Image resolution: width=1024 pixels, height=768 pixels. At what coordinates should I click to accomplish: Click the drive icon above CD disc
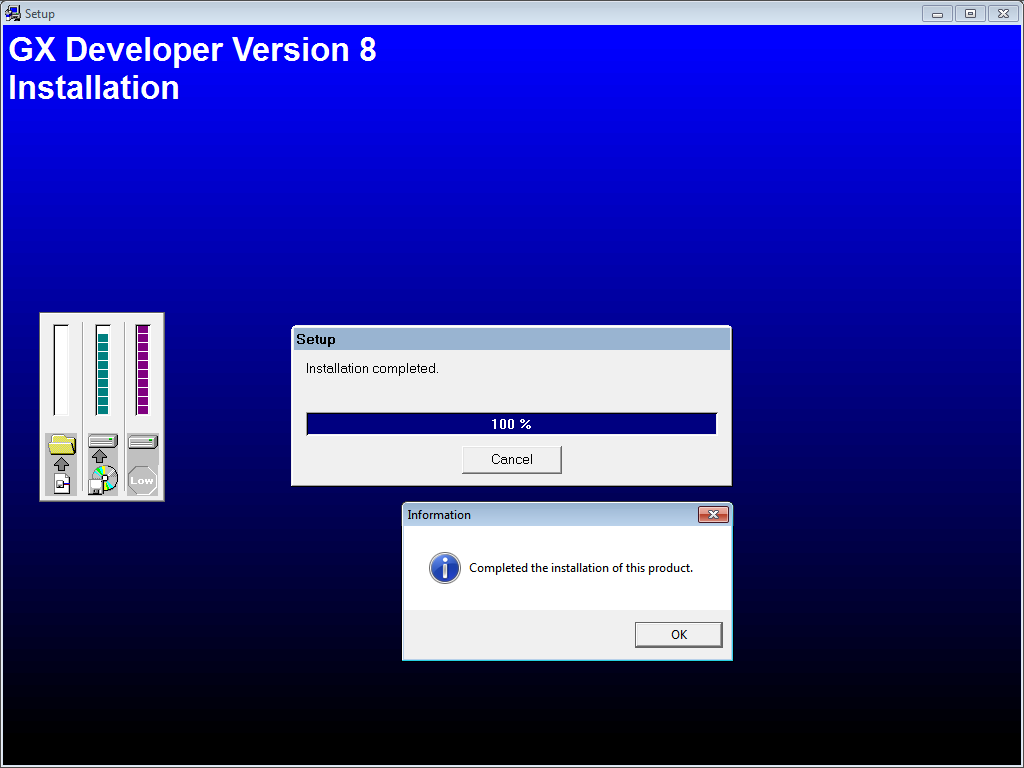(x=103, y=441)
